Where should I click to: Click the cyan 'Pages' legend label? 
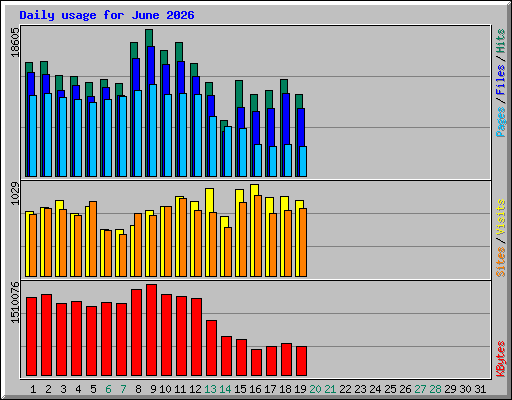[501, 122]
